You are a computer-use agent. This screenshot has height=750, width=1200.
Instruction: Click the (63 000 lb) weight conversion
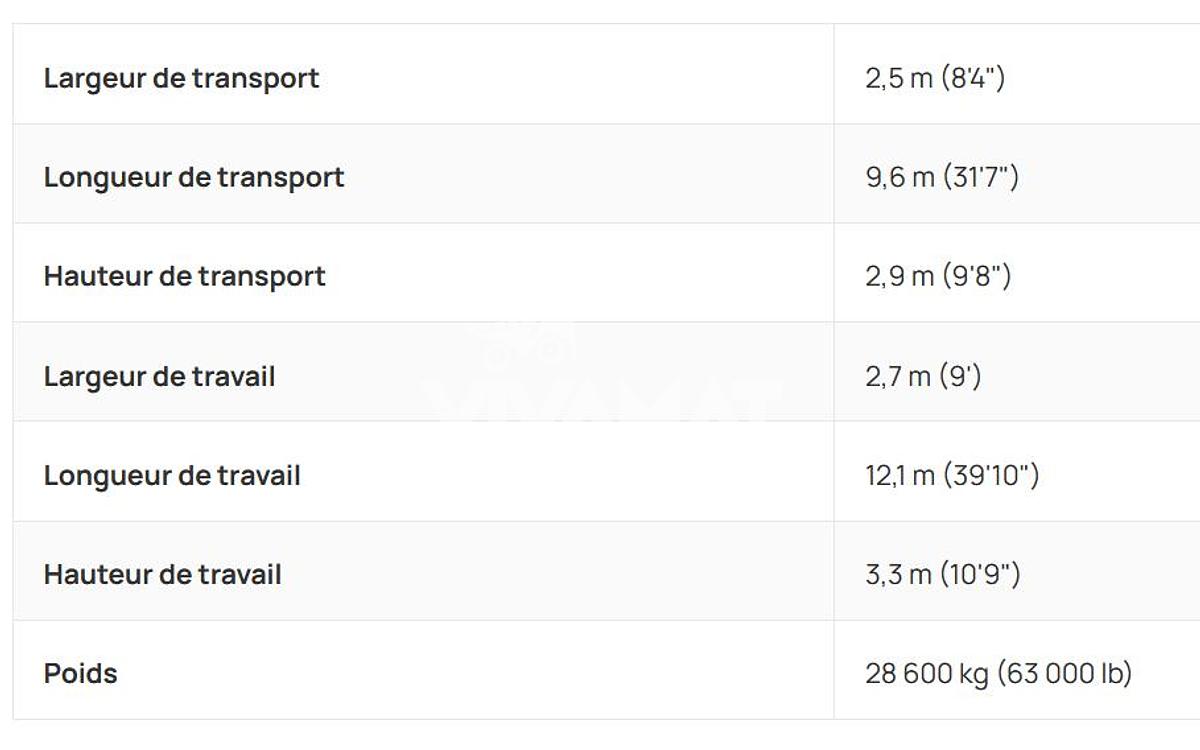point(1065,673)
